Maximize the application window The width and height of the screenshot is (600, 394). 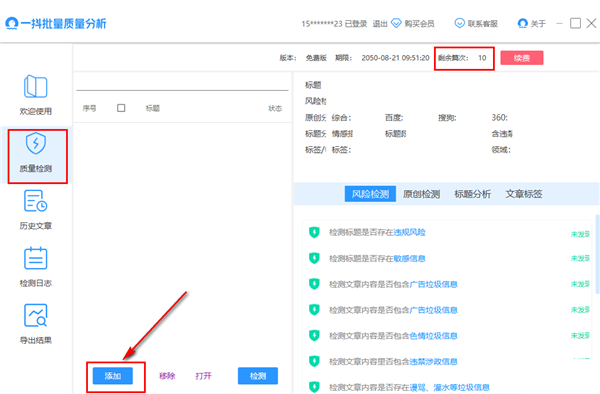(575, 23)
